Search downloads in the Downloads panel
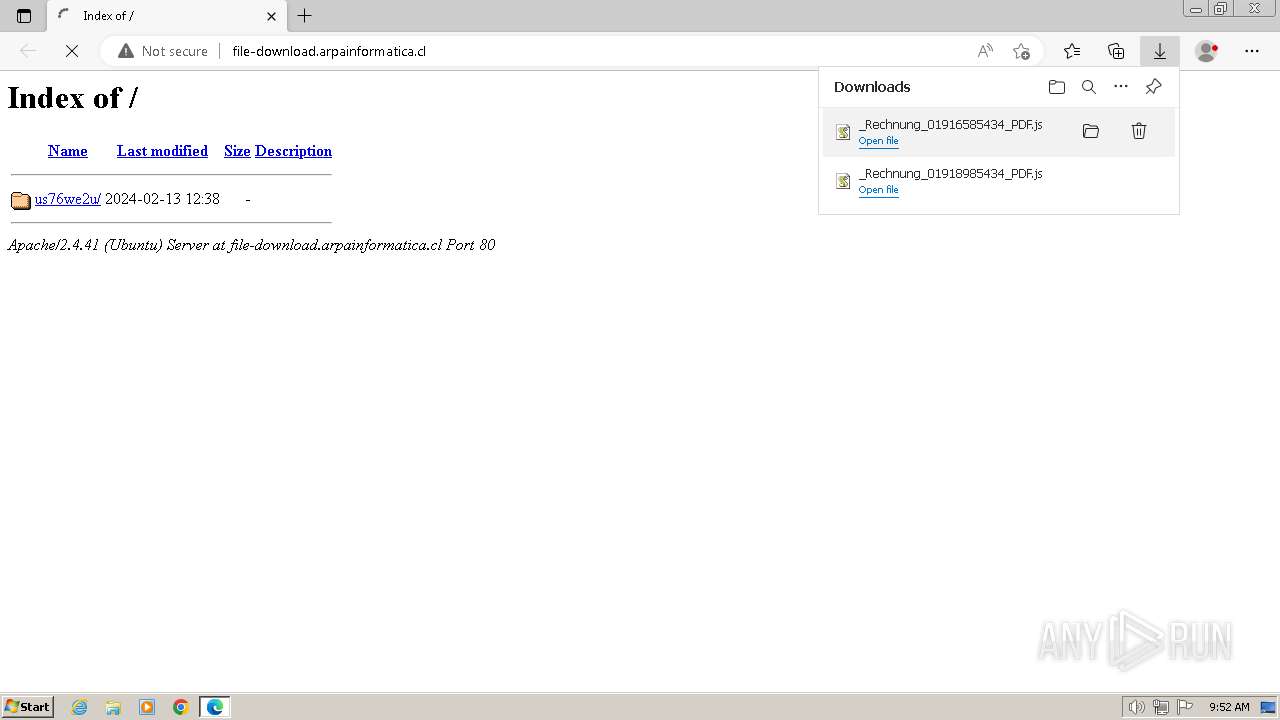 pos(1089,87)
